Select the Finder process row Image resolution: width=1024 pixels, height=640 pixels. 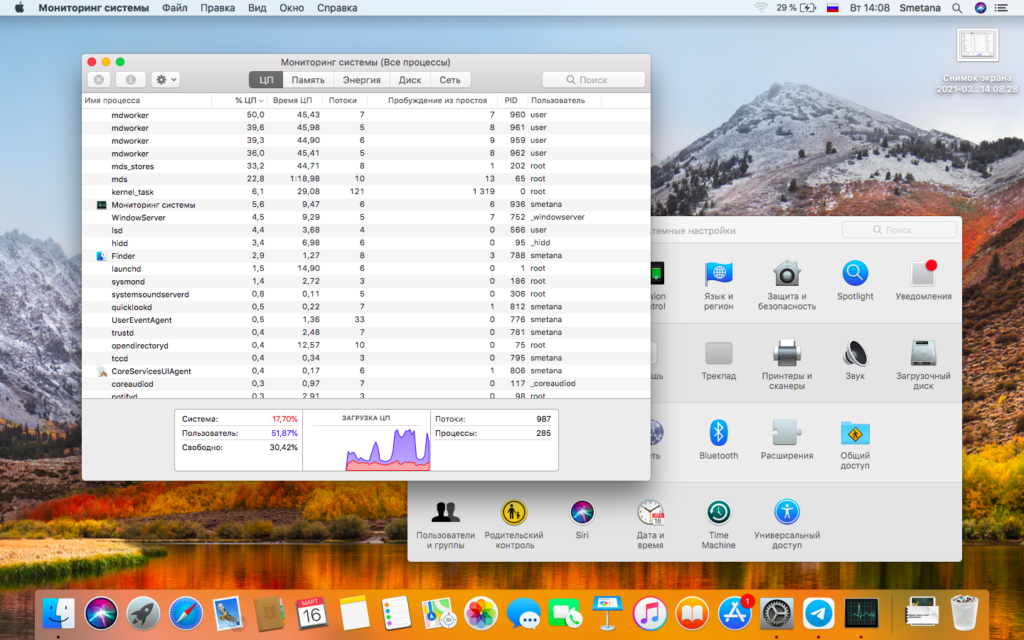[x=366, y=255]
